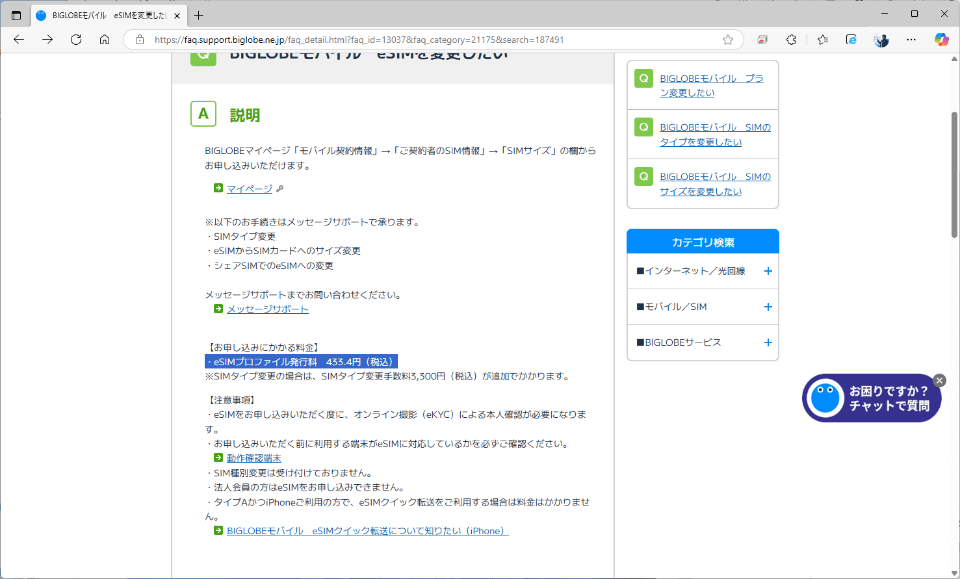Open the マイページ link
Viewport: 960px width, 579px height.
(x=250, y=189)
